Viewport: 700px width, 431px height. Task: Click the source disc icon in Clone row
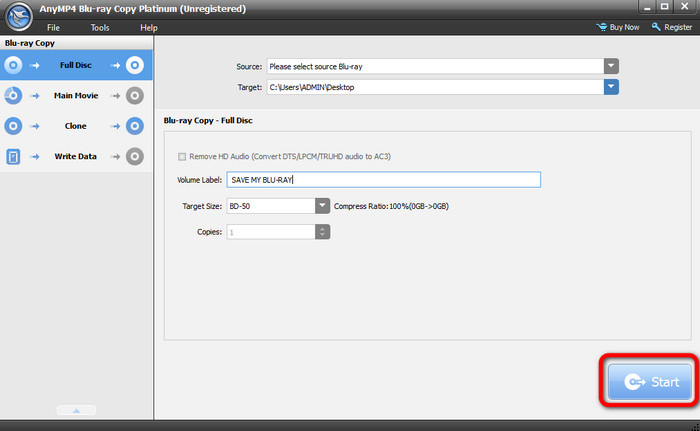pos(13,126)
